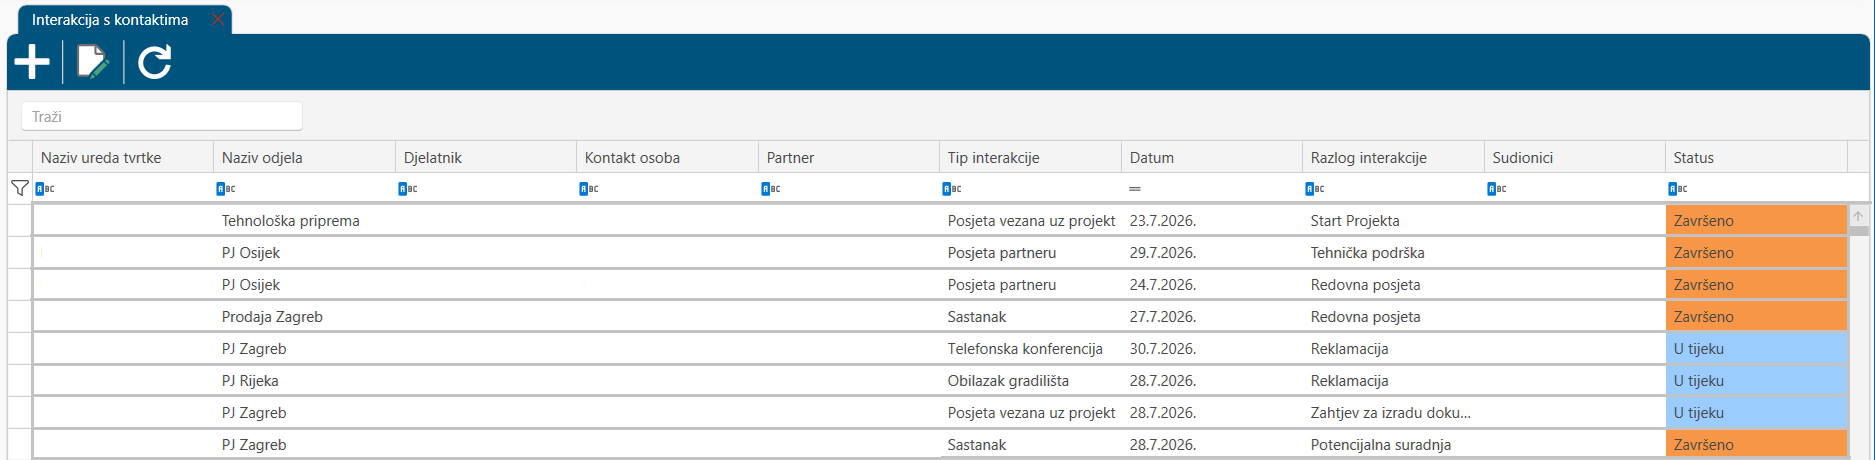The width and height of the screenshot is (1875, 460).
Task: Select the PJ Rijeka cell
Action: [304, 380]
